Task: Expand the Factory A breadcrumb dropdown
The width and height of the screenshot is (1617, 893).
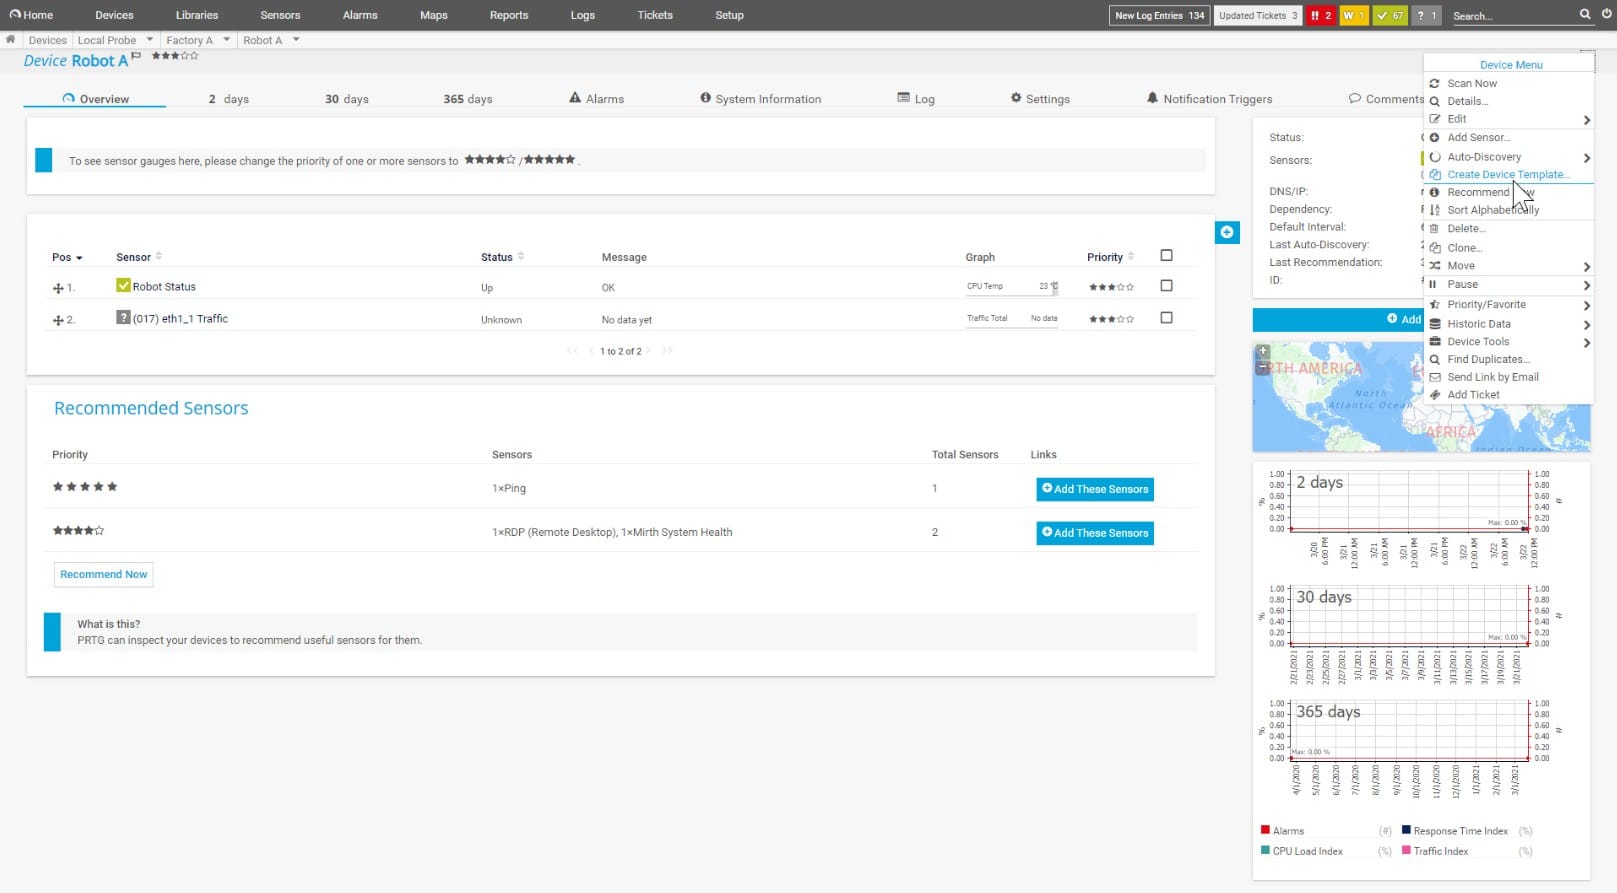Action: 227,40
